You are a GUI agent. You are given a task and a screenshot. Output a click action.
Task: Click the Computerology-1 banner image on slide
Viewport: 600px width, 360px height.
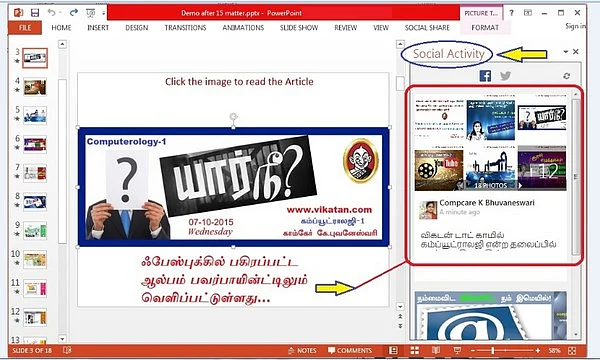(x=233, y=187)
